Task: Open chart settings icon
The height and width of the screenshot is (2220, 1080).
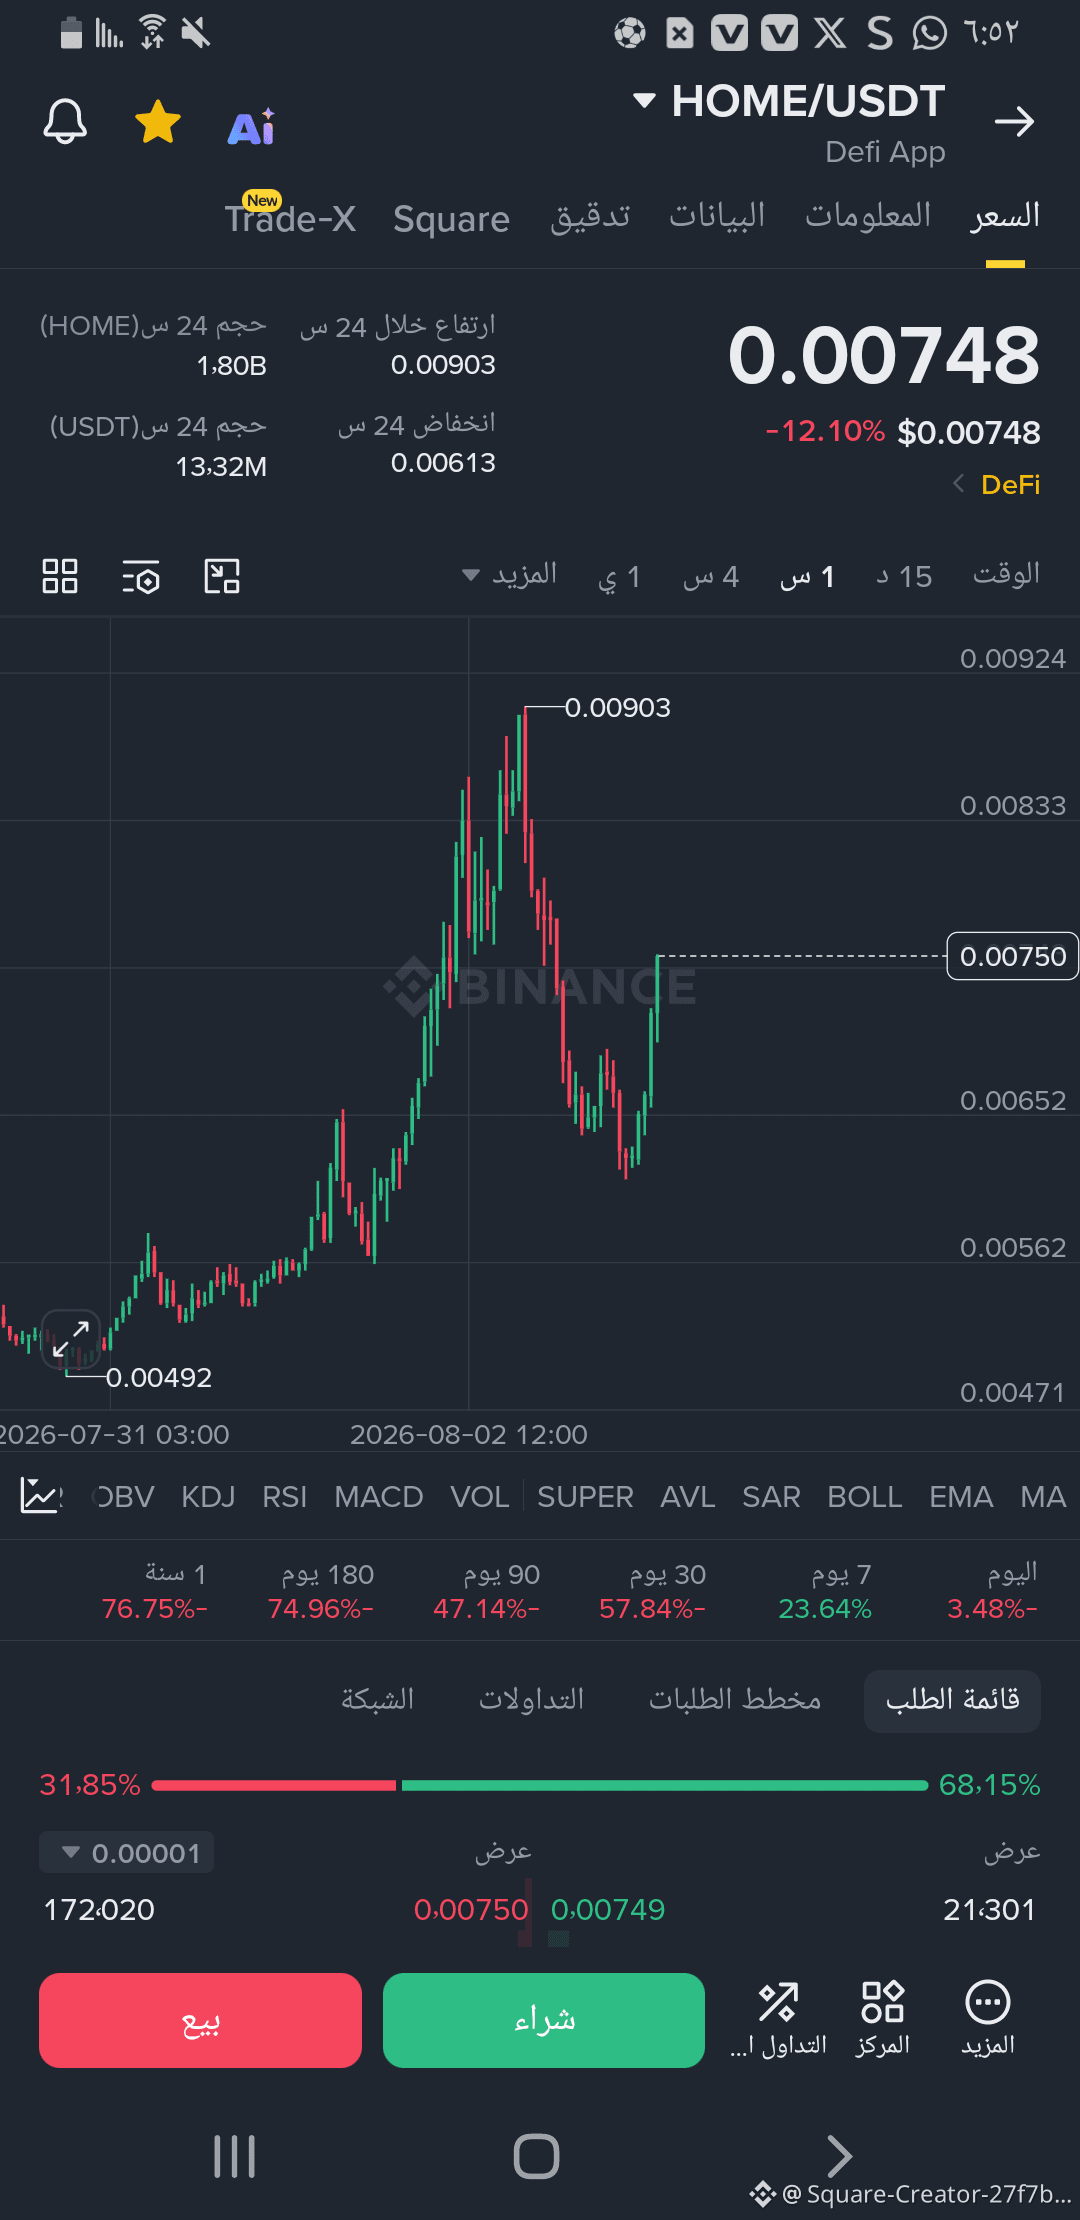Action: coord(141,577)
